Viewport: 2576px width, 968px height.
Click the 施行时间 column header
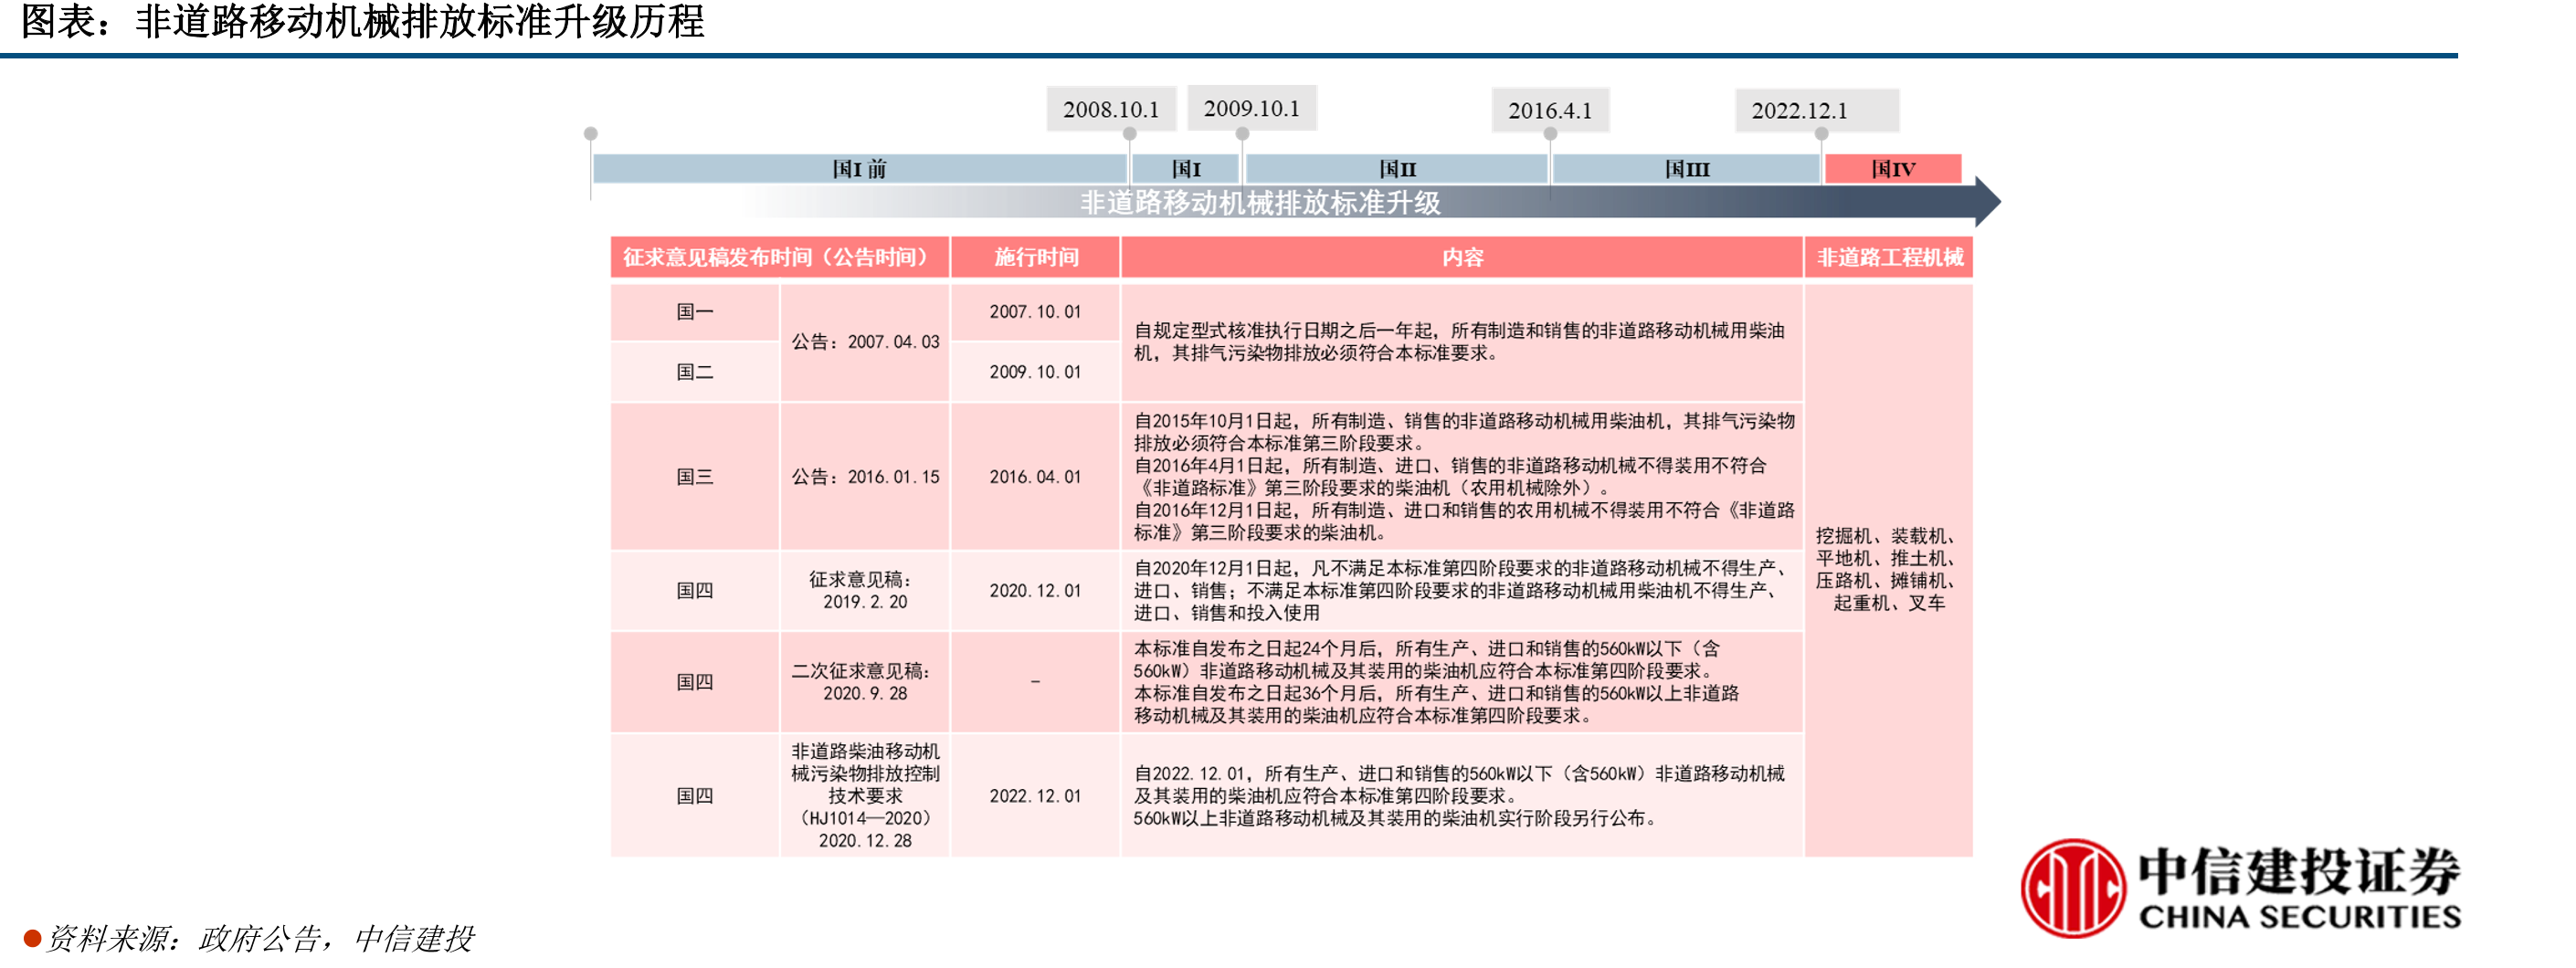pos(1035,257)
